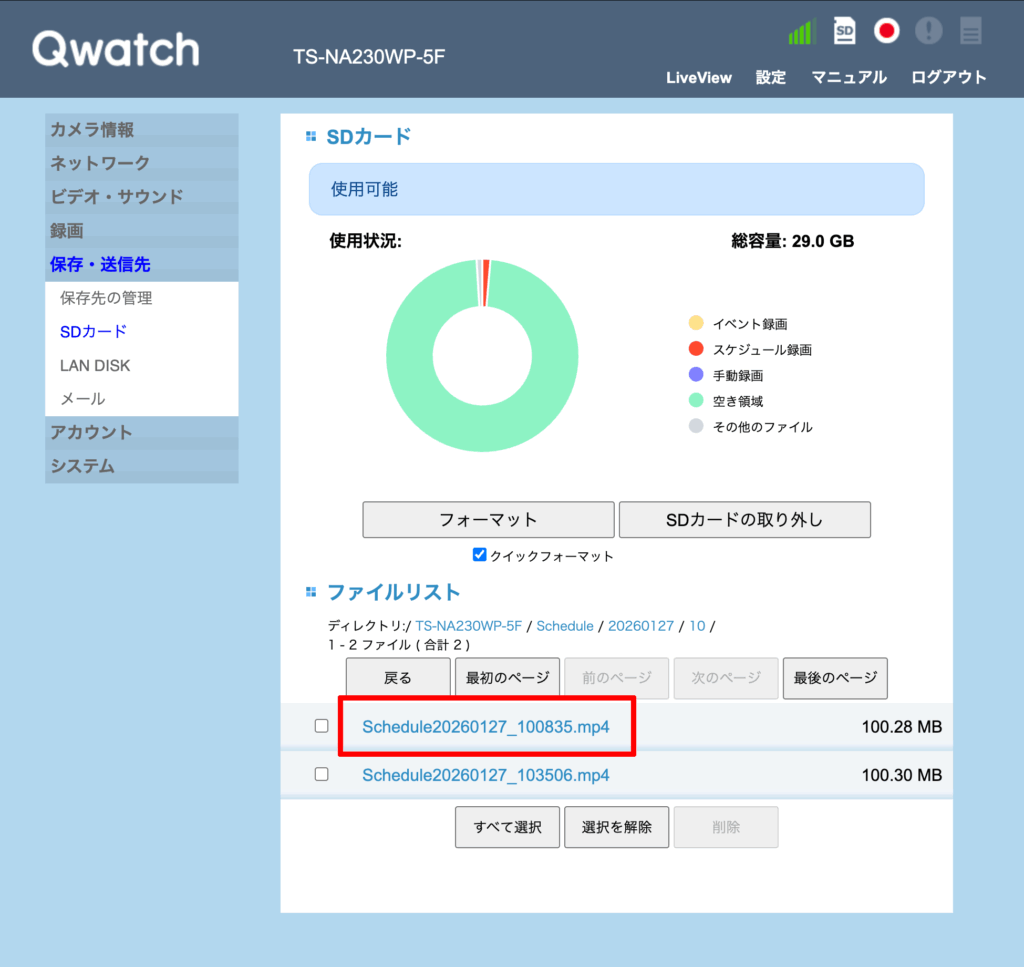1024x967 pixels.
Task: Click the red スケジュール録画 legend swatch
Action: tap(696, 349)
